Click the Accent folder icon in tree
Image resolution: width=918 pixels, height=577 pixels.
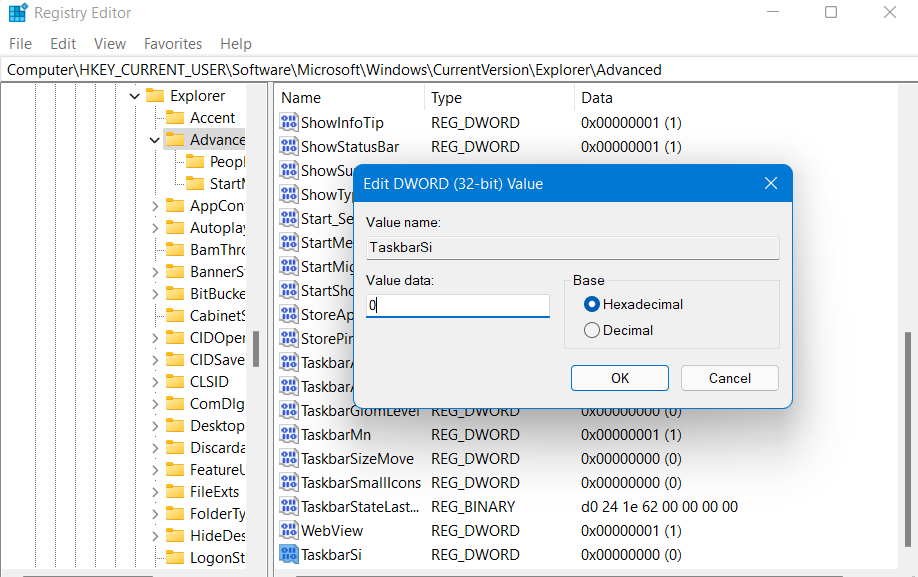(175, 118)
